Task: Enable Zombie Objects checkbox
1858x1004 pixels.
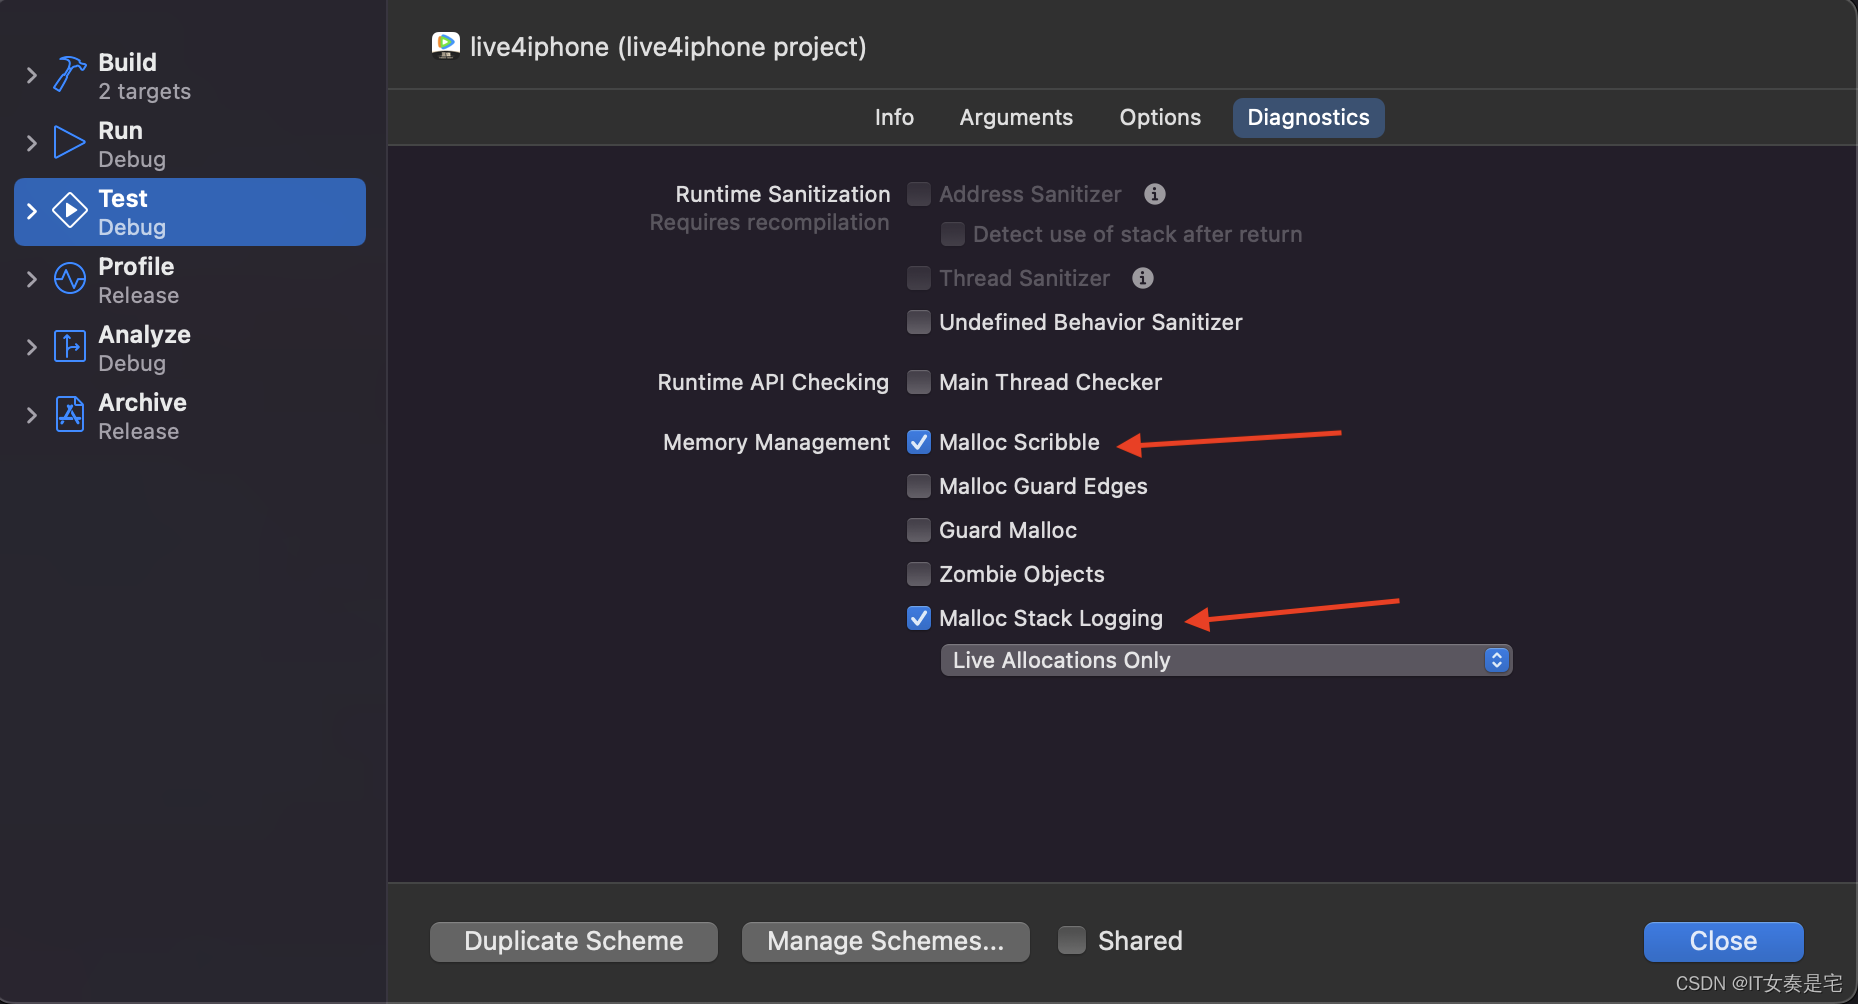Action: click(919, 574)
